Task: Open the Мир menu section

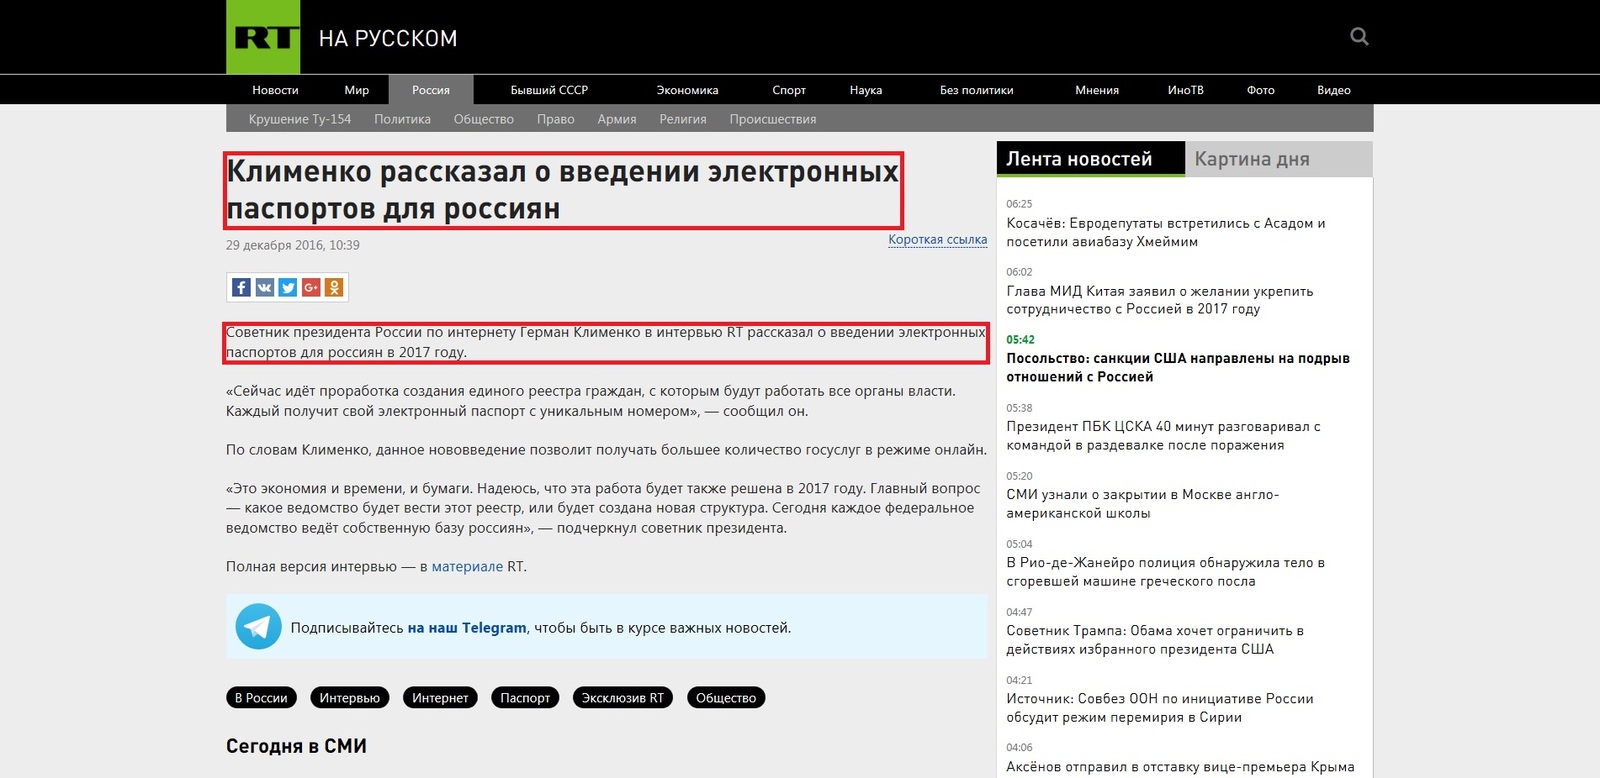Action: 357,90
